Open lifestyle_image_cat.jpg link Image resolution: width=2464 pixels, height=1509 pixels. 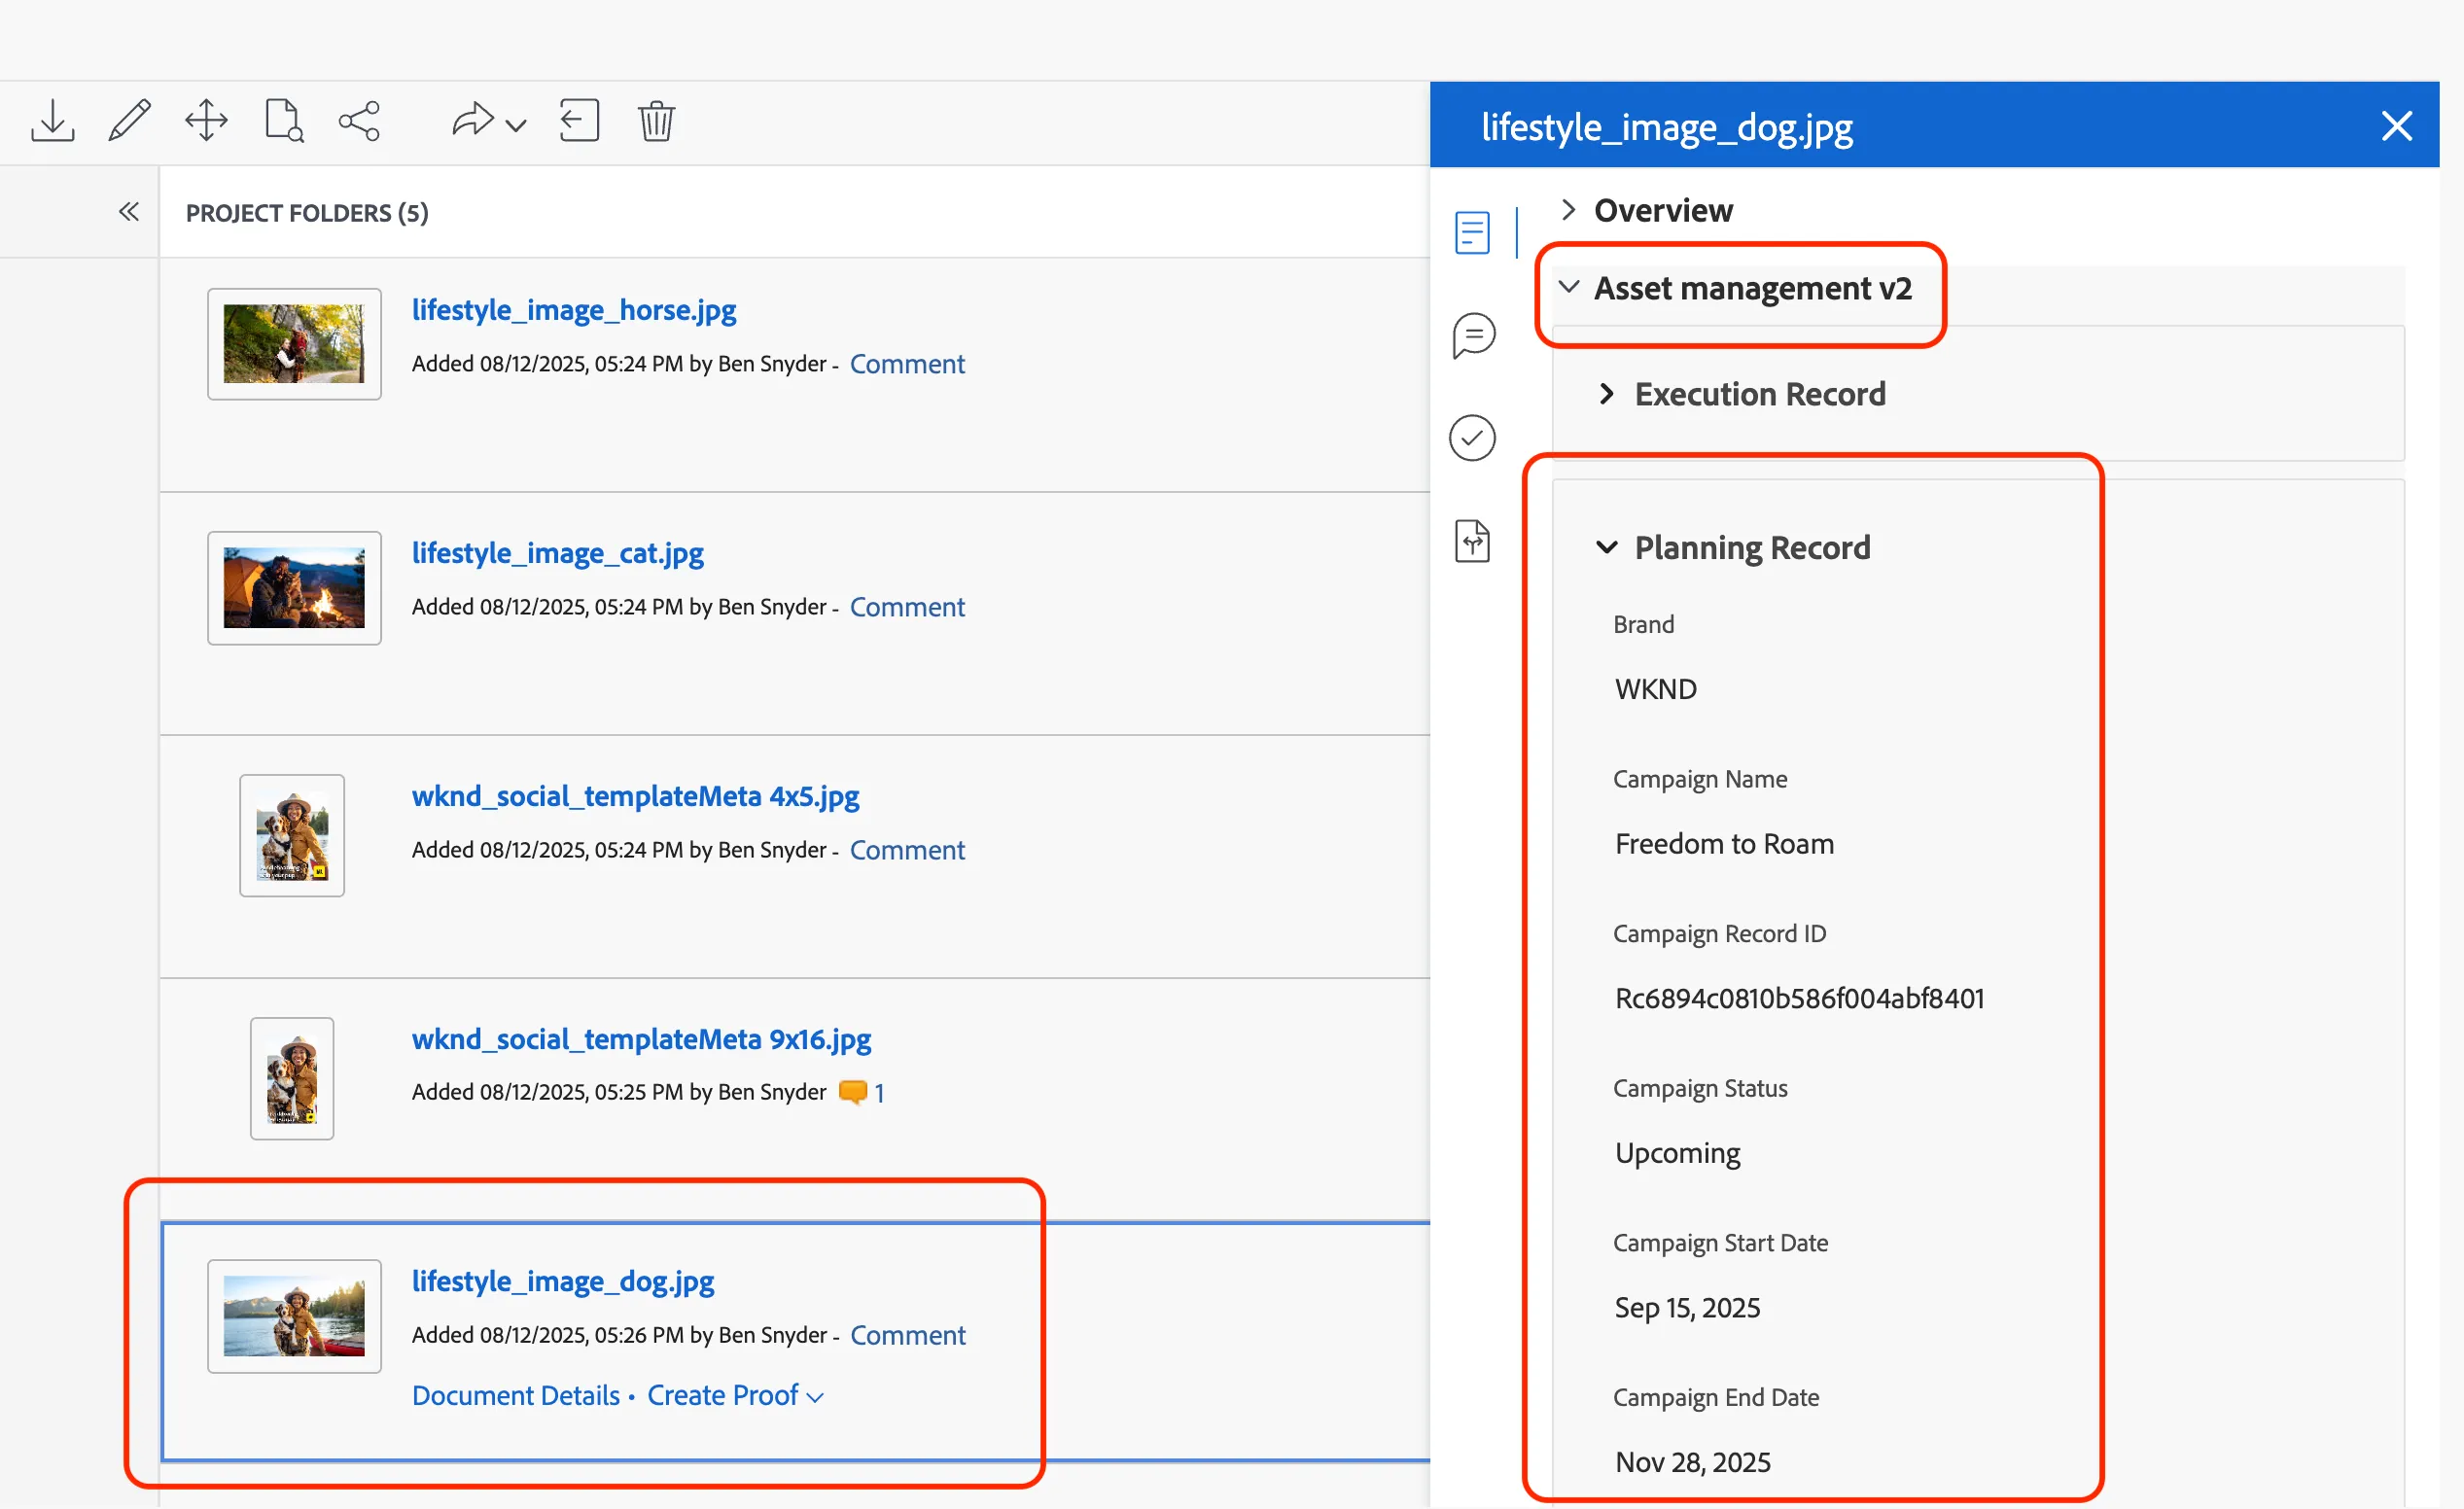[x=558, y=553]
